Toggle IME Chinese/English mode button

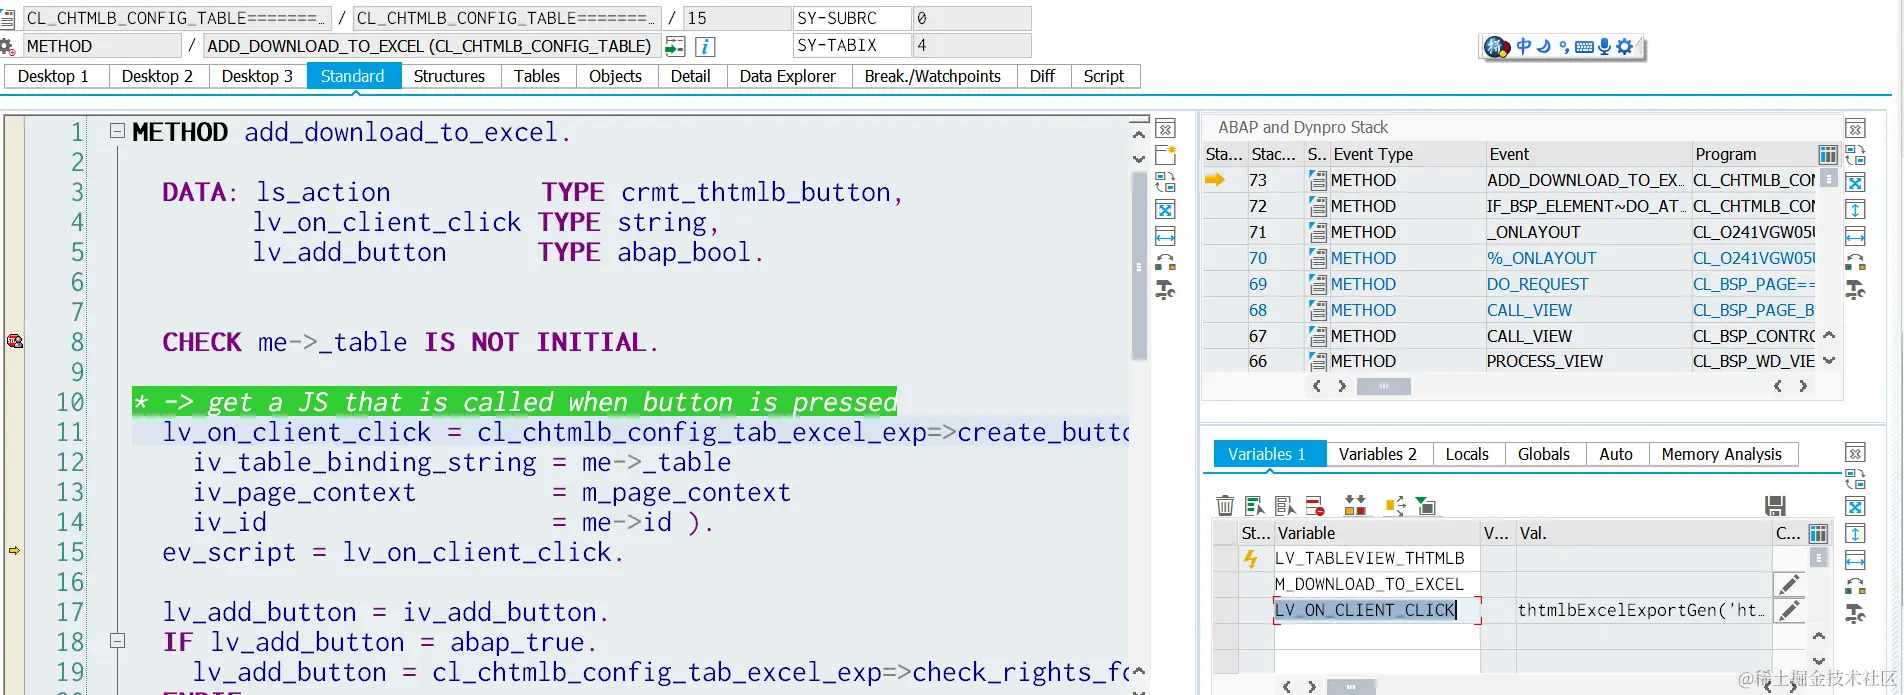pyautogui.click(x=1523, y=46)
